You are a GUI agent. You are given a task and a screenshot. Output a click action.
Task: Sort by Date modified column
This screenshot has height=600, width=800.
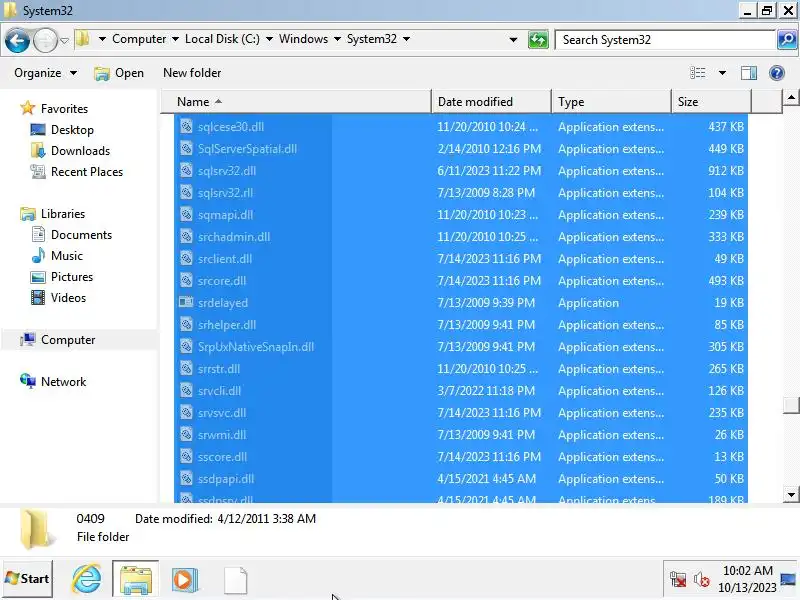(x=491, y=102)
